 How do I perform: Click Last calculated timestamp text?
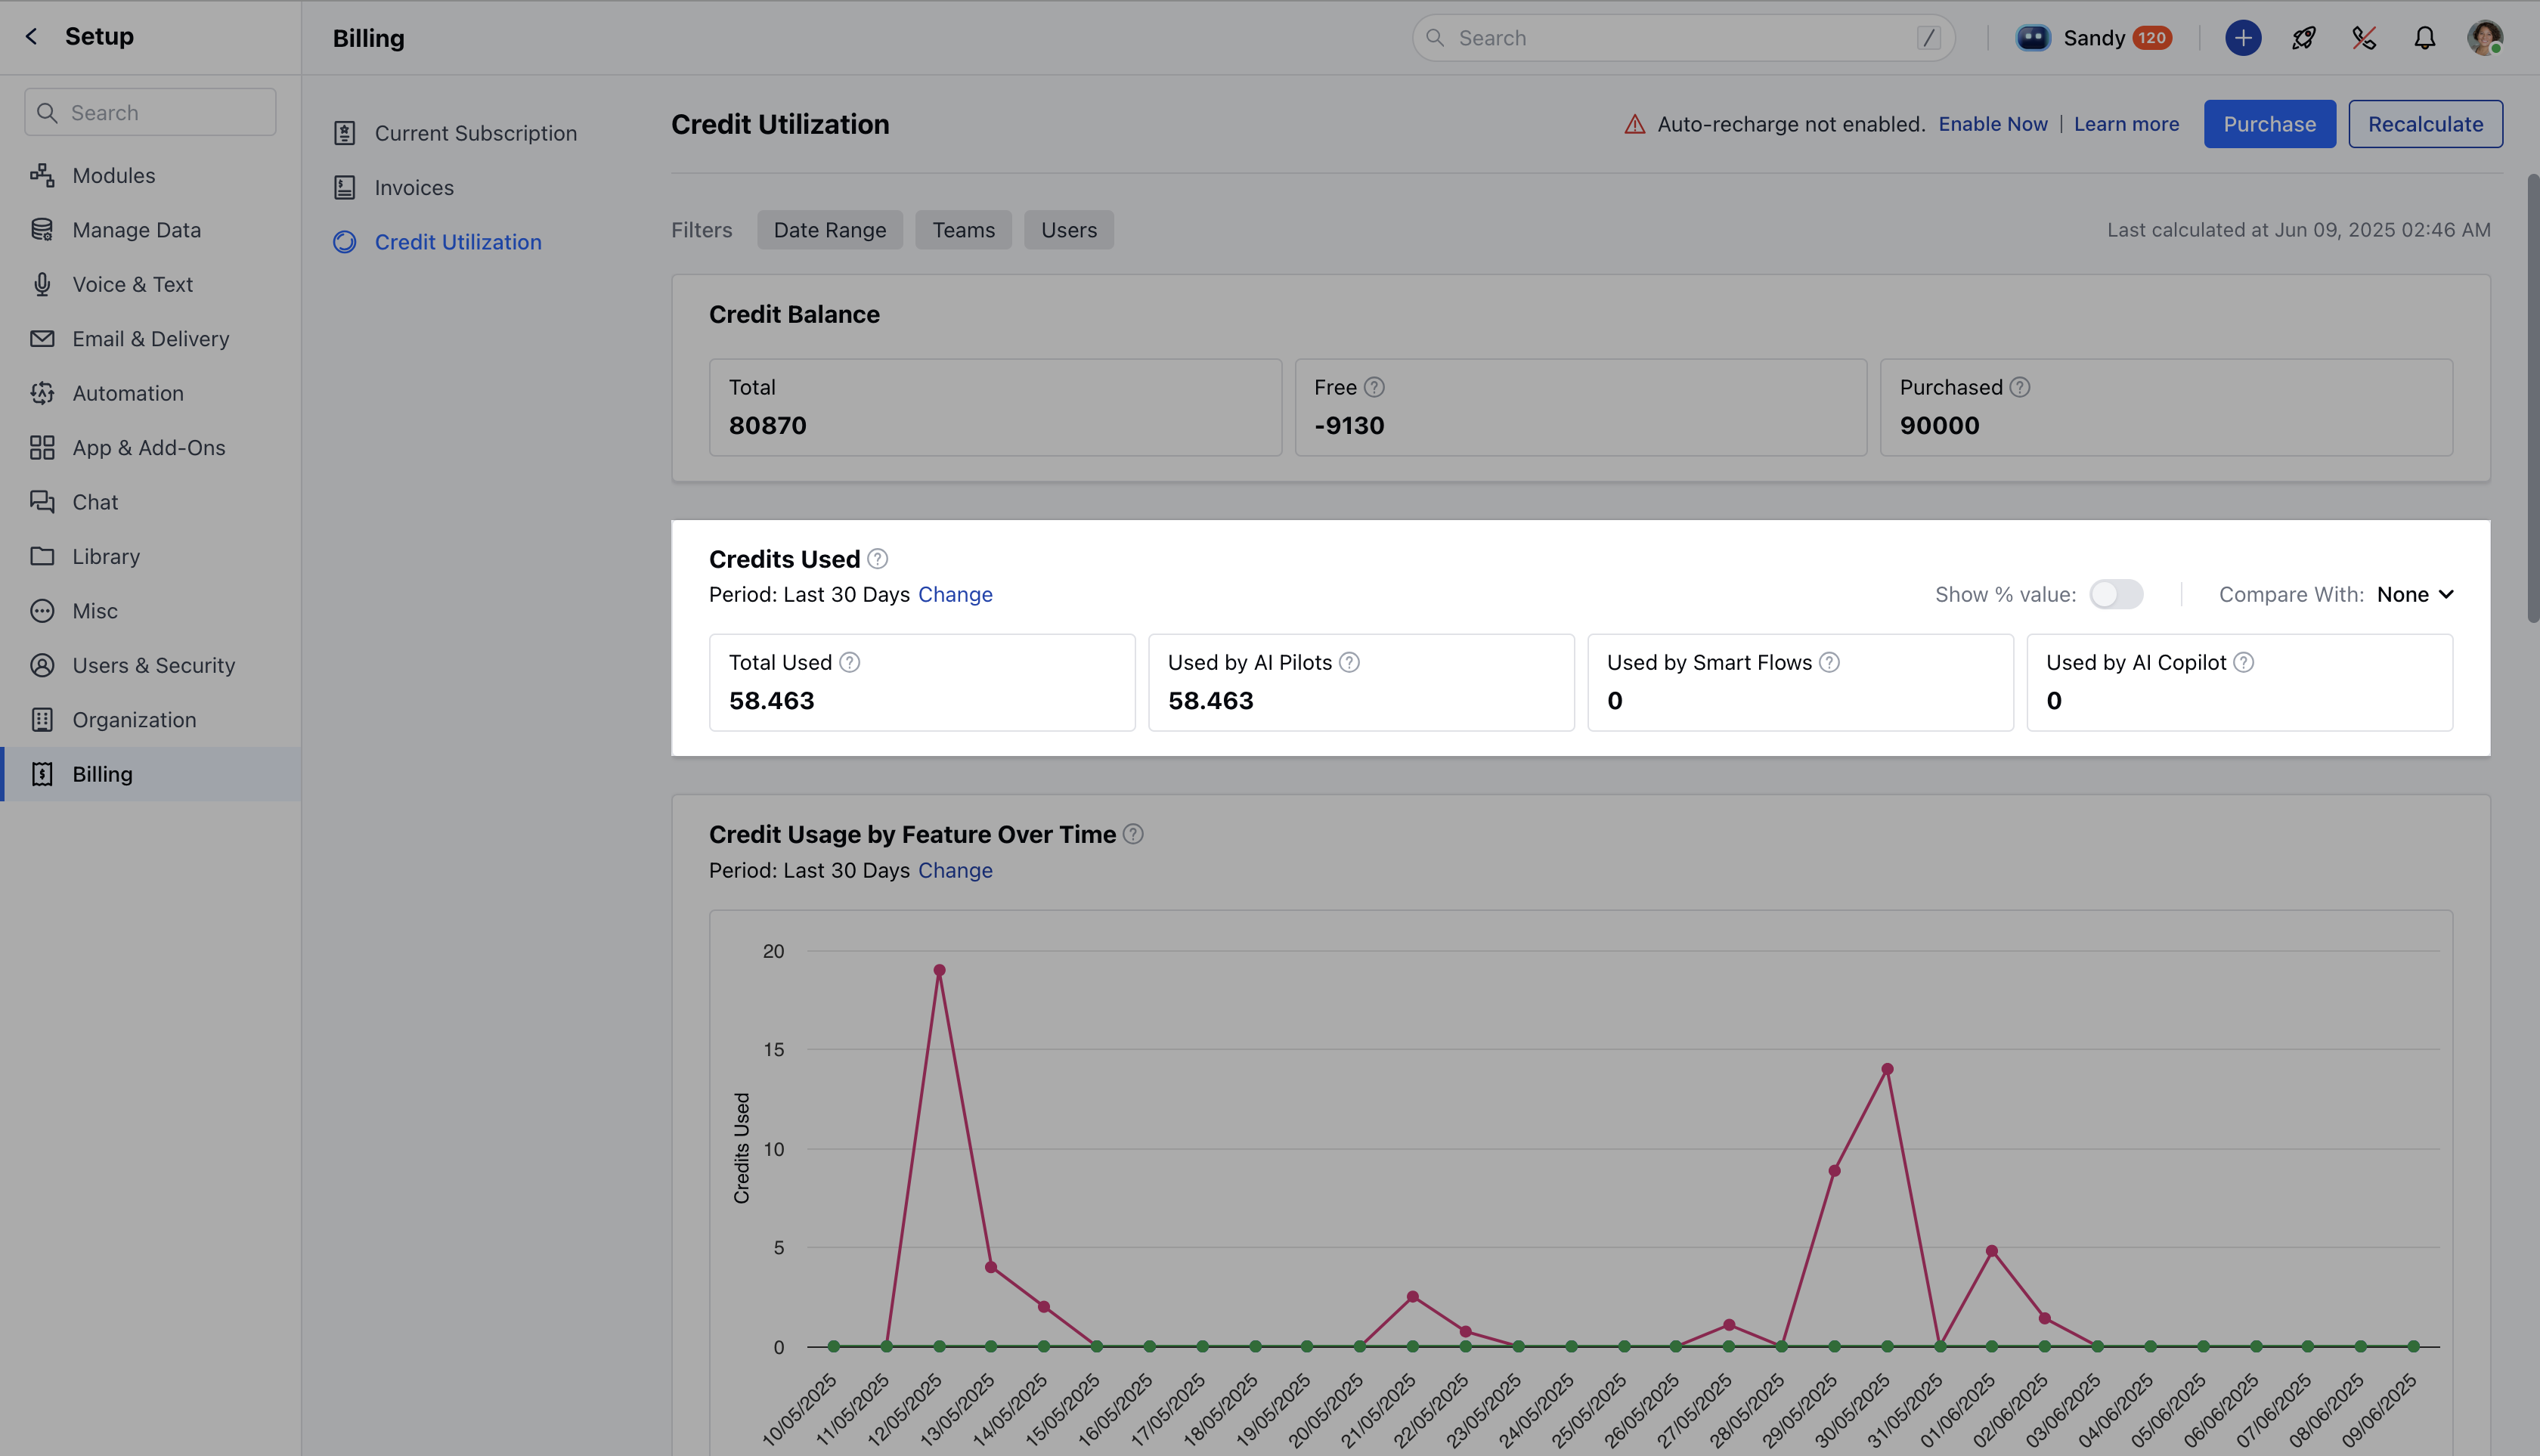click(x=2298, y=230)
